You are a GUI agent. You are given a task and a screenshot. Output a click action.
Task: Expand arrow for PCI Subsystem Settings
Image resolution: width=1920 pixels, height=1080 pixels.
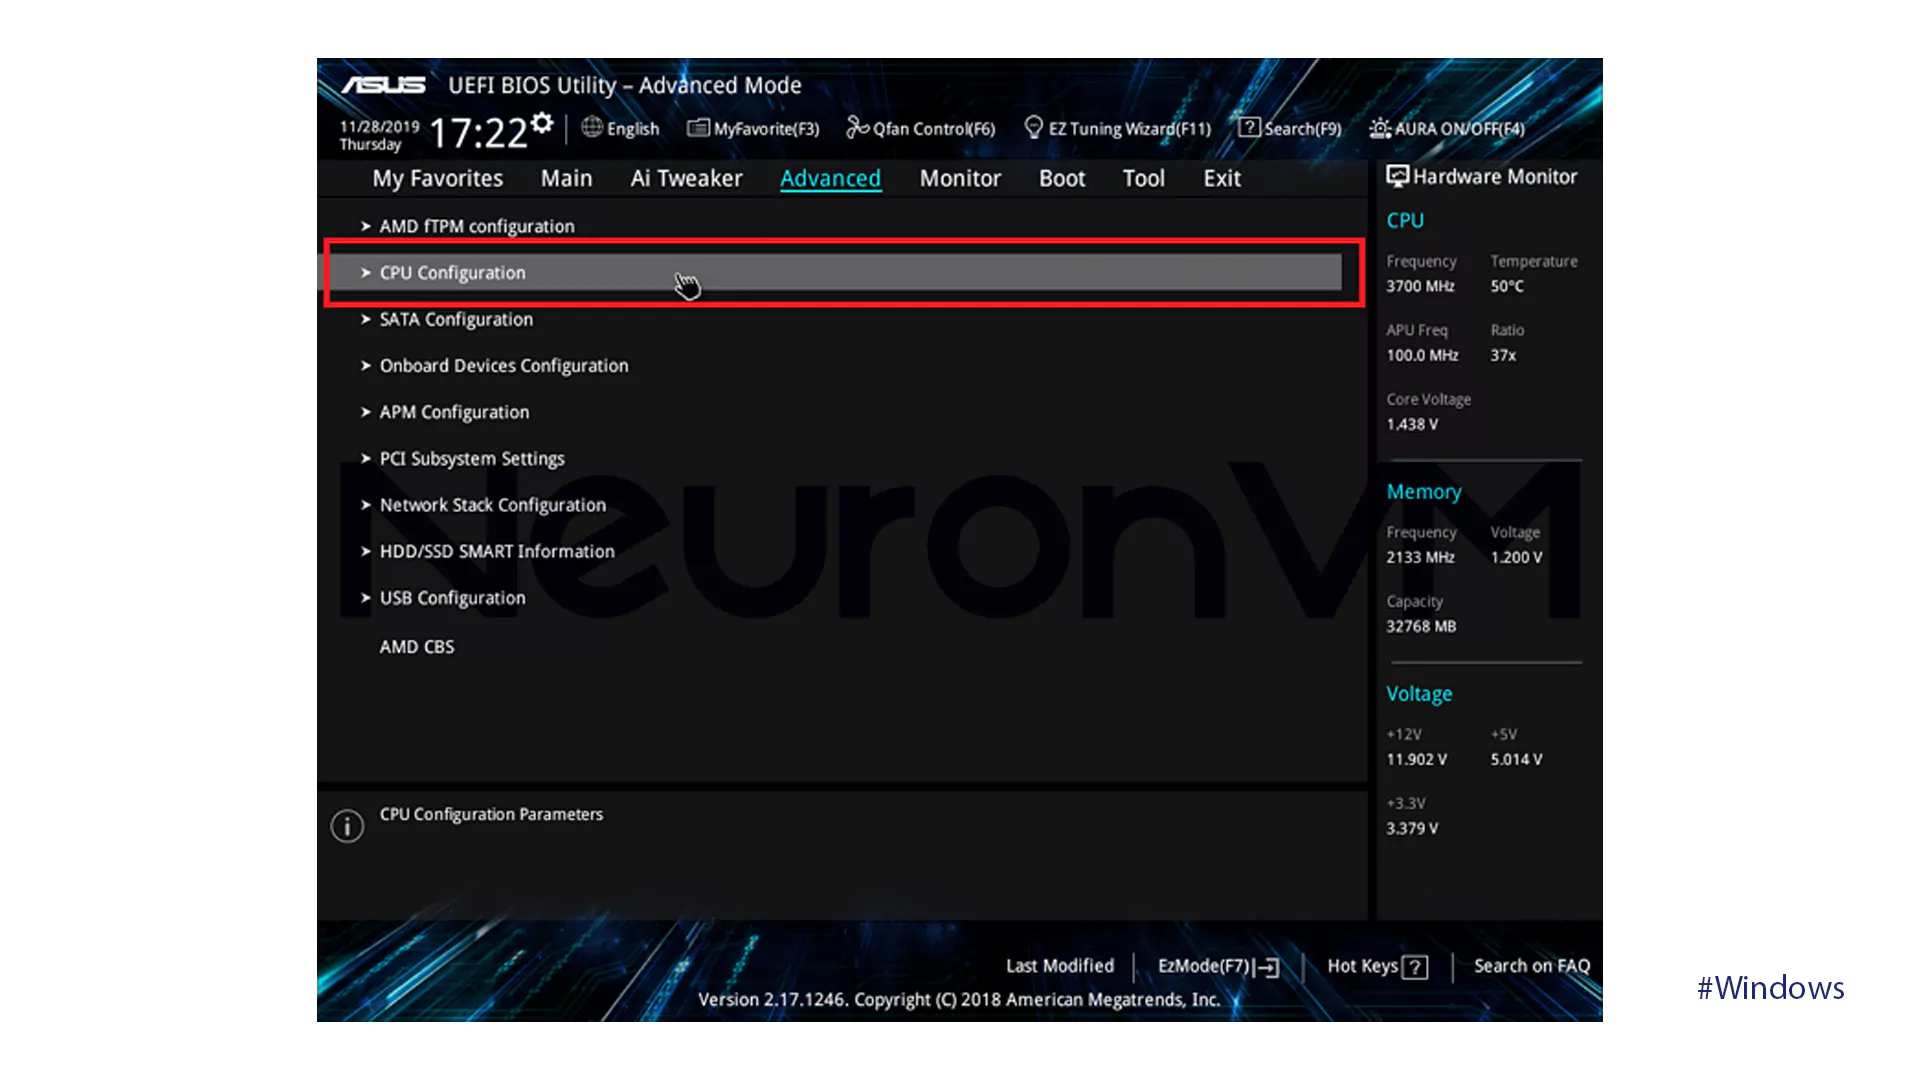(x=366, y=458)
